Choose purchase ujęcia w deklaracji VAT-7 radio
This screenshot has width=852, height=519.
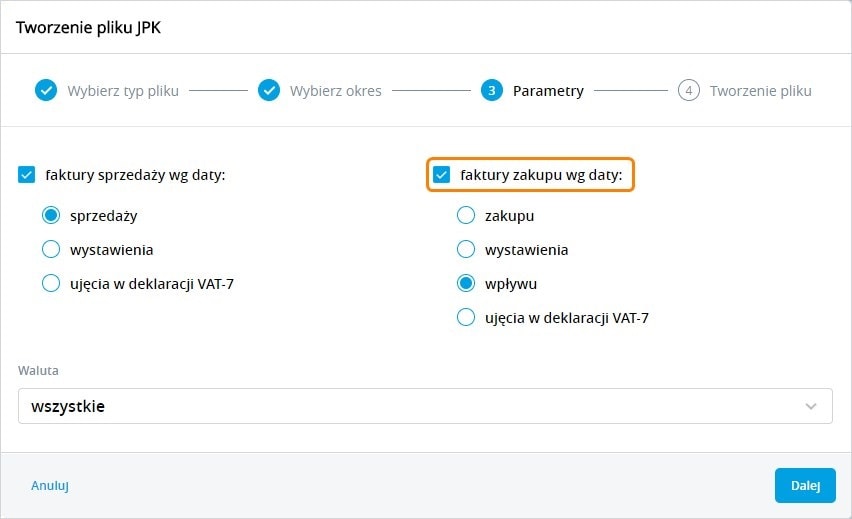pos(466,318)
